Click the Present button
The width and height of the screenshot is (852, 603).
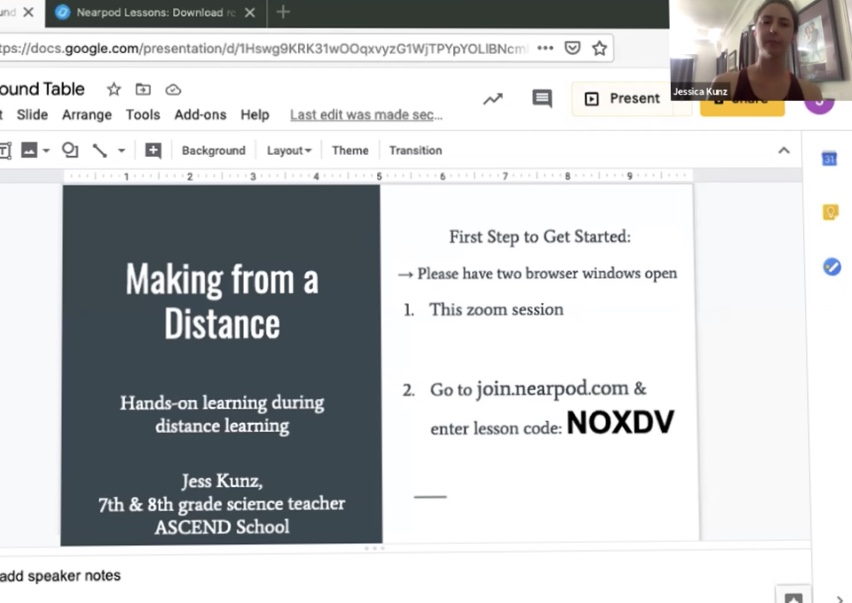[622, 98]
